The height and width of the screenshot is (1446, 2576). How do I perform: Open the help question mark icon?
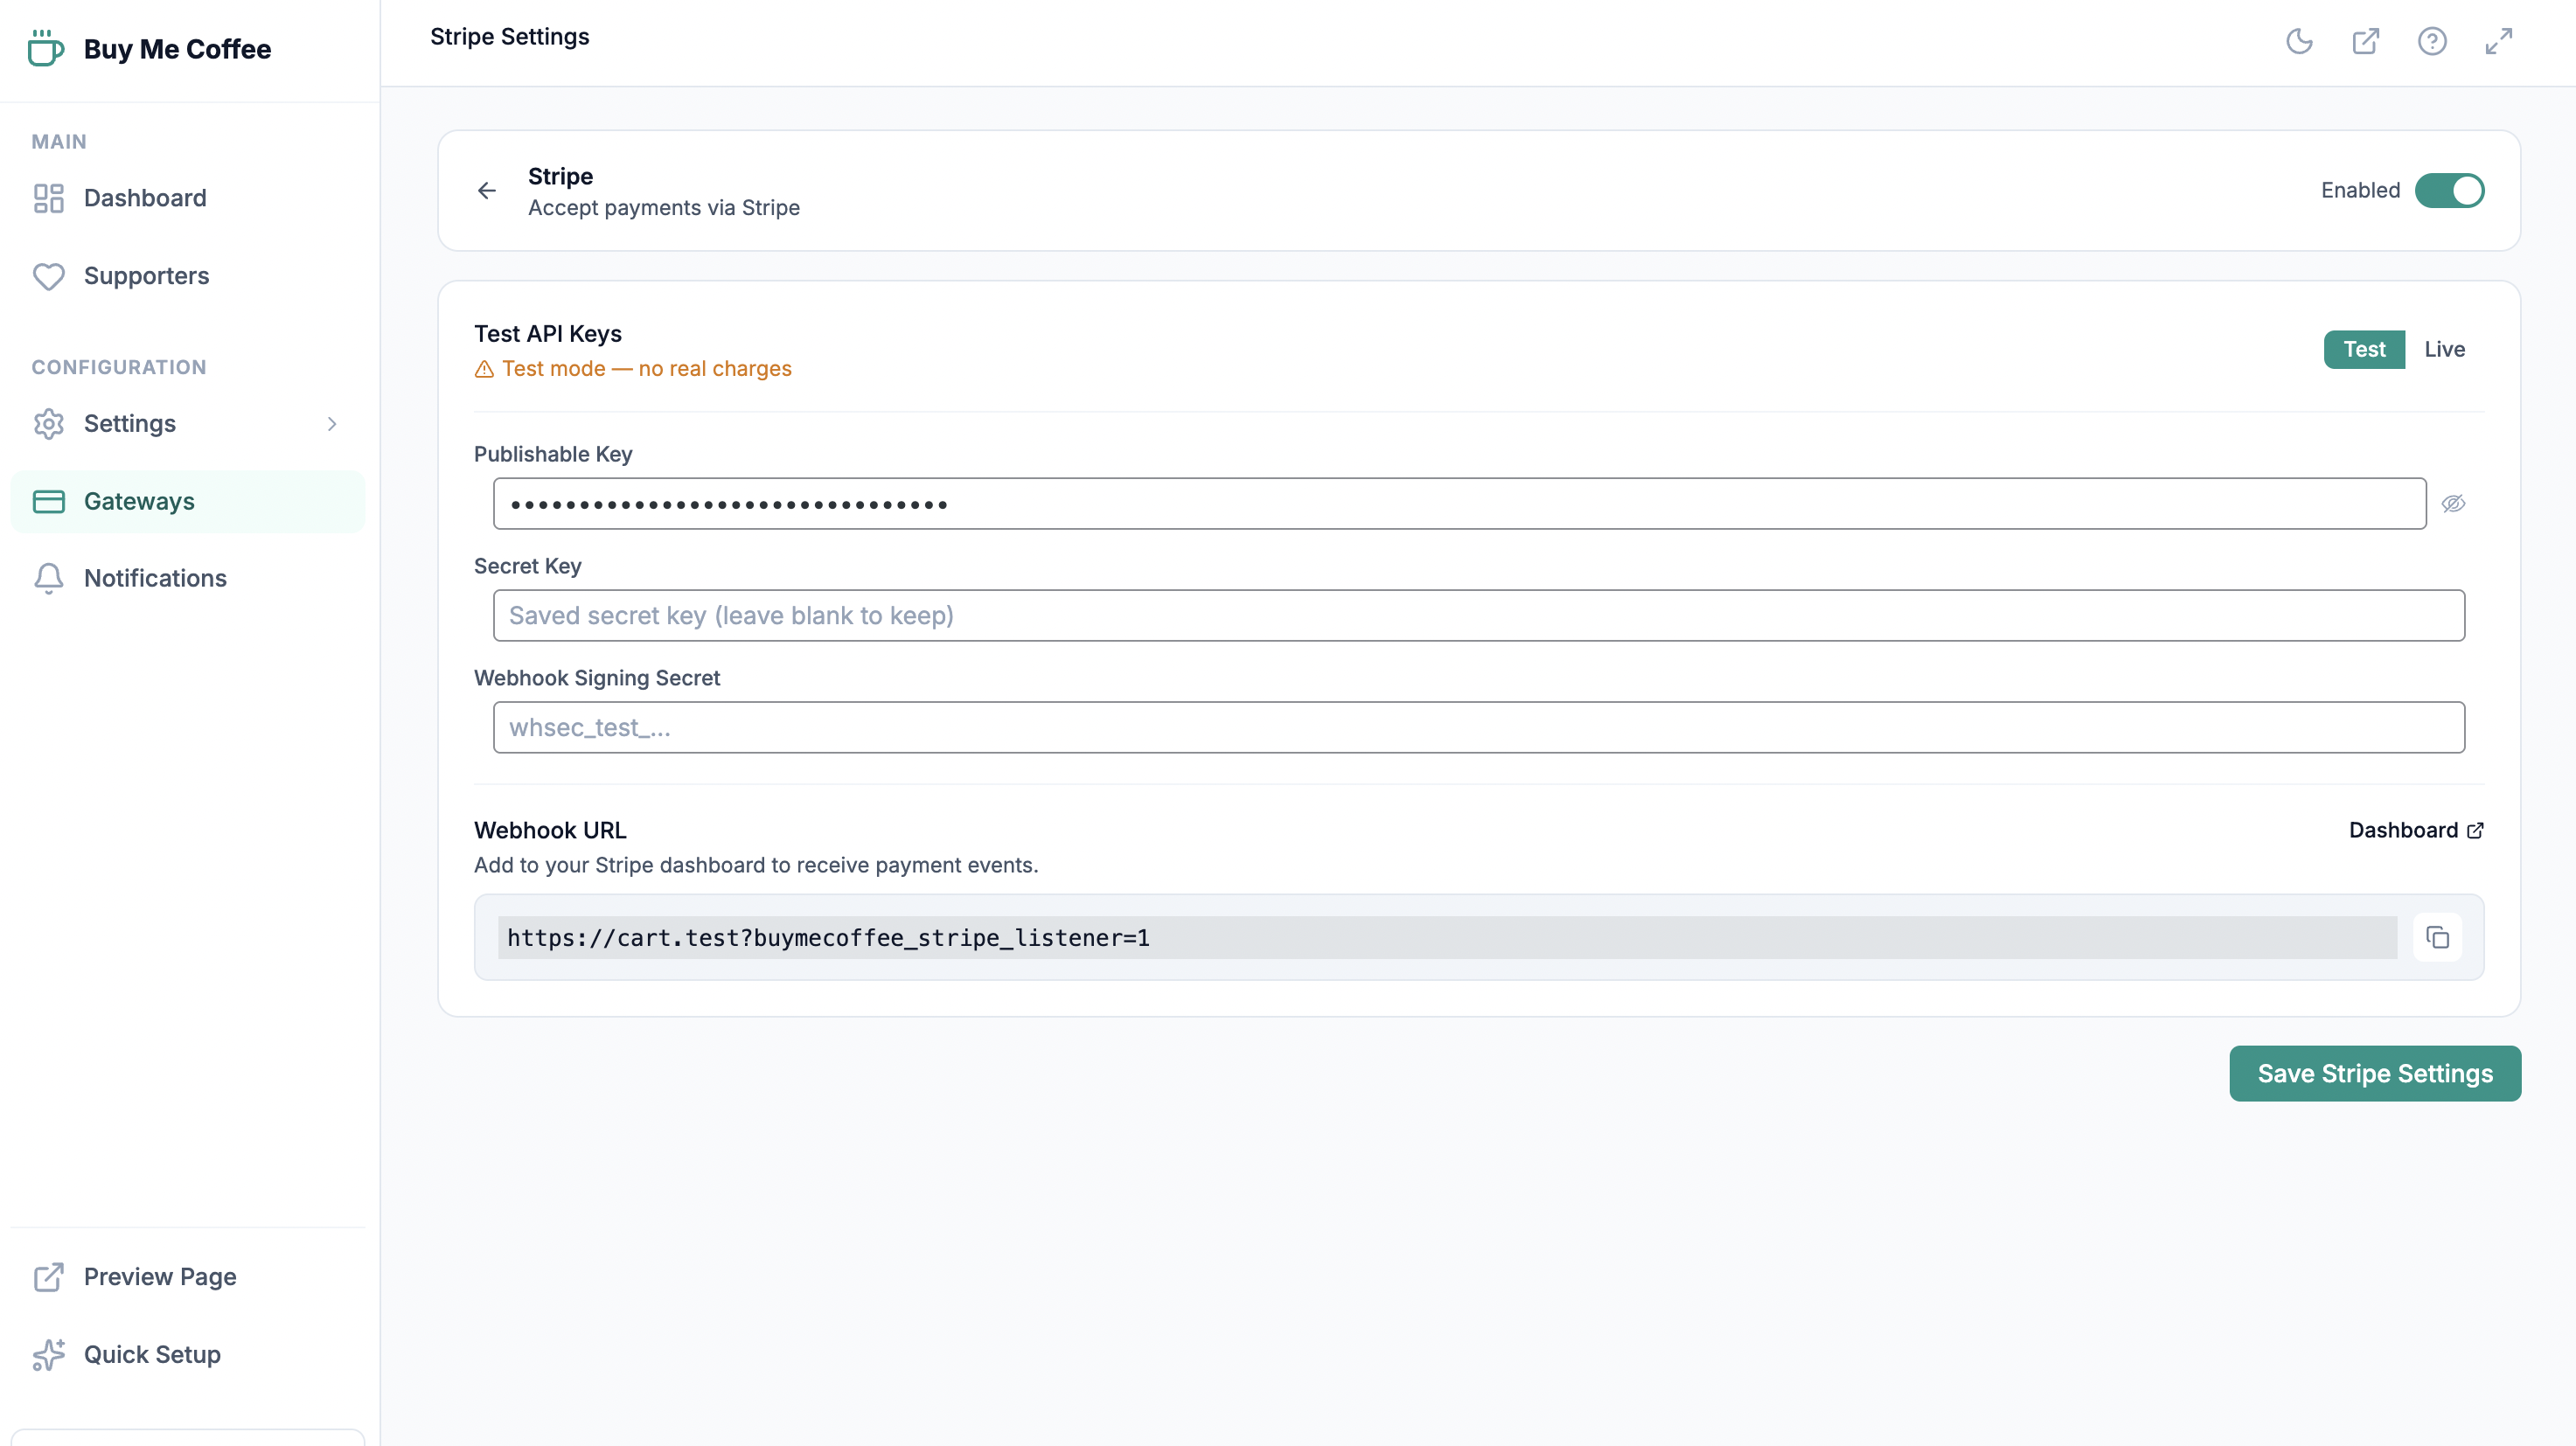coord(2432,41)
